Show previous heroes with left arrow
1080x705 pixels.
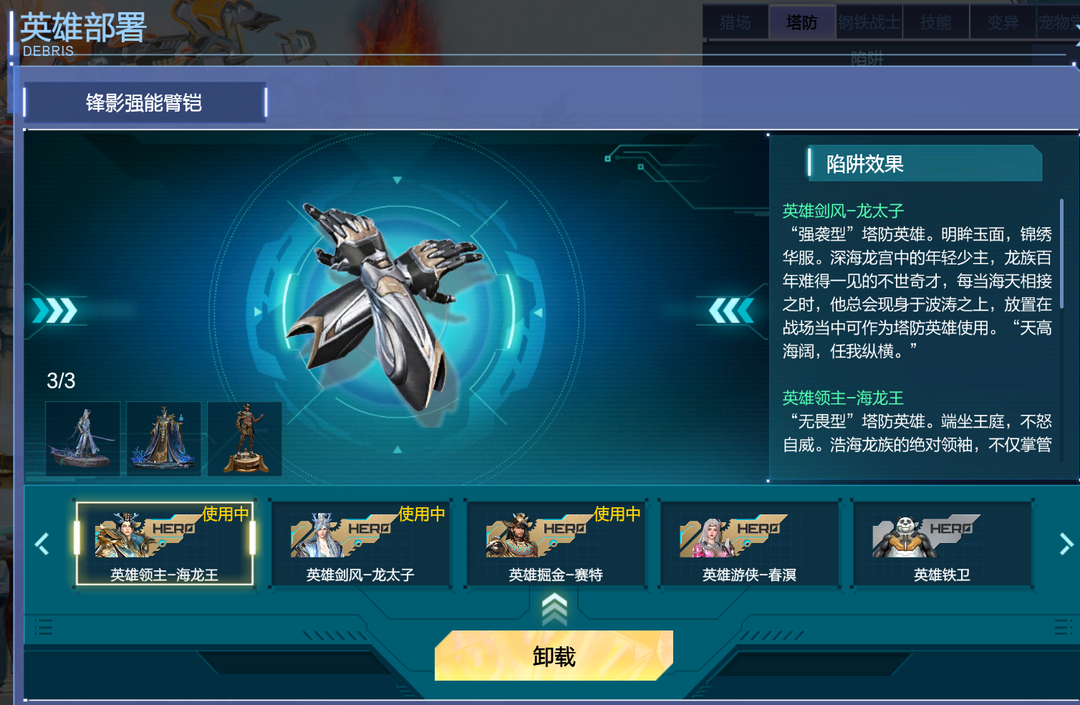tap(42, 544)
